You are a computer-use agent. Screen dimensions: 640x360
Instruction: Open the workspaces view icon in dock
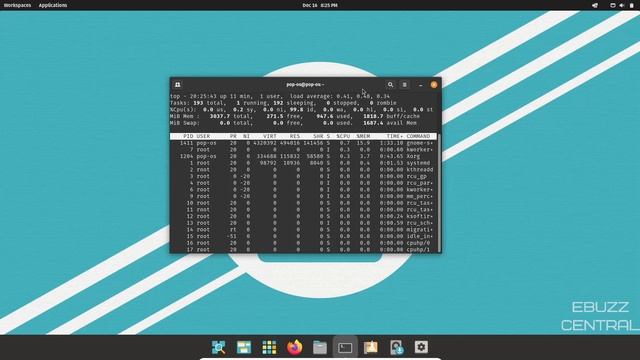244,347
